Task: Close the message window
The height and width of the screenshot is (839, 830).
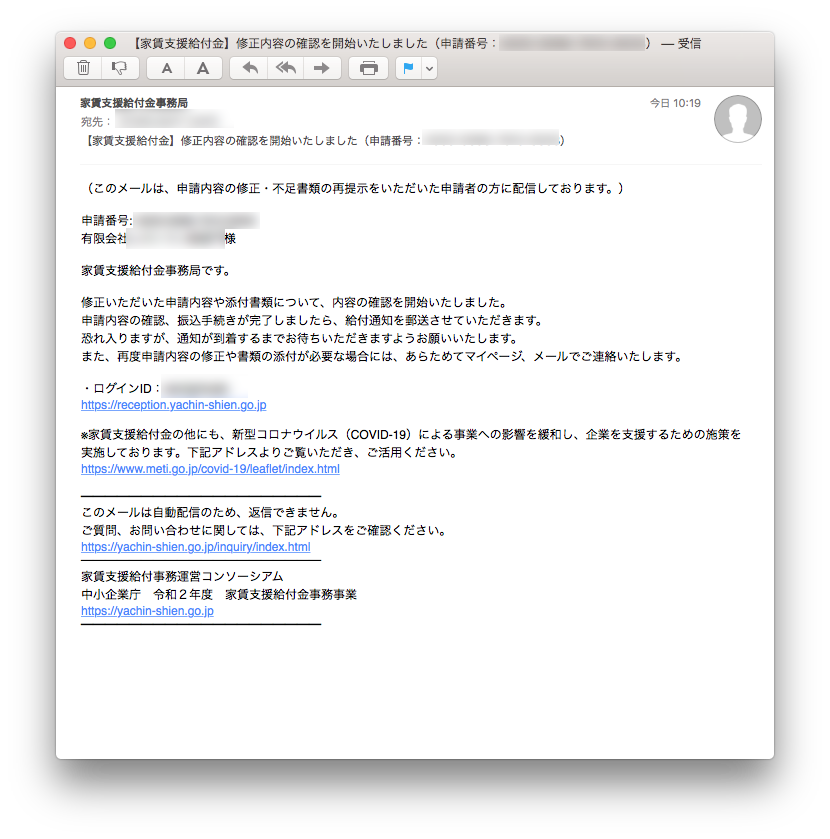Action: coord(70,43)
